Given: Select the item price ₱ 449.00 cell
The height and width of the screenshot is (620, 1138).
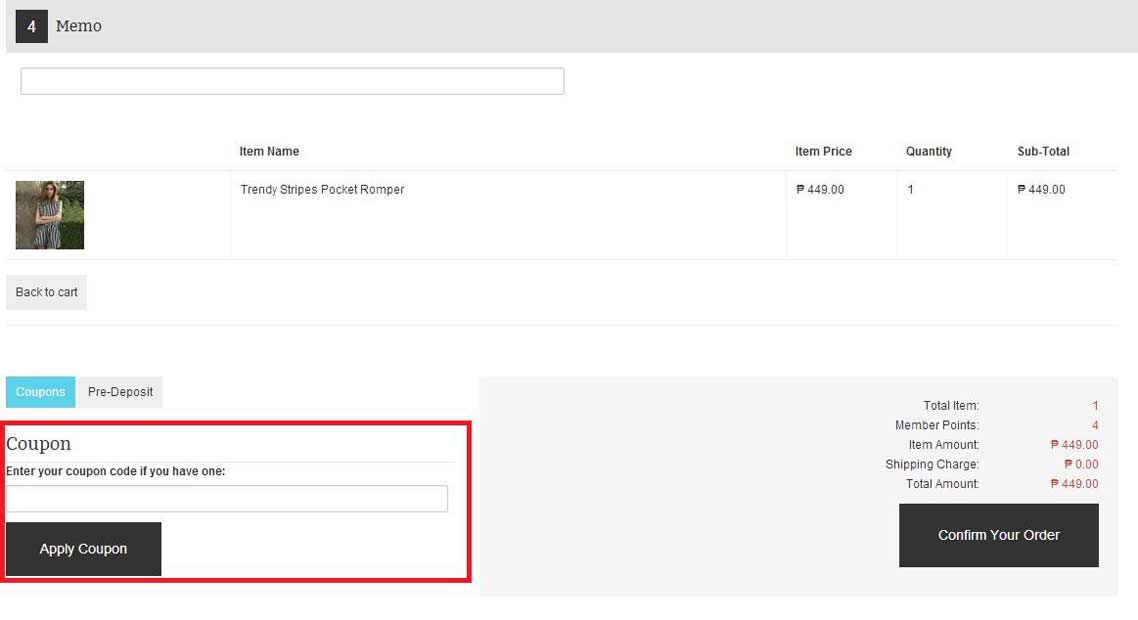Looking at the screenshot, I should [x=820, y=189].
